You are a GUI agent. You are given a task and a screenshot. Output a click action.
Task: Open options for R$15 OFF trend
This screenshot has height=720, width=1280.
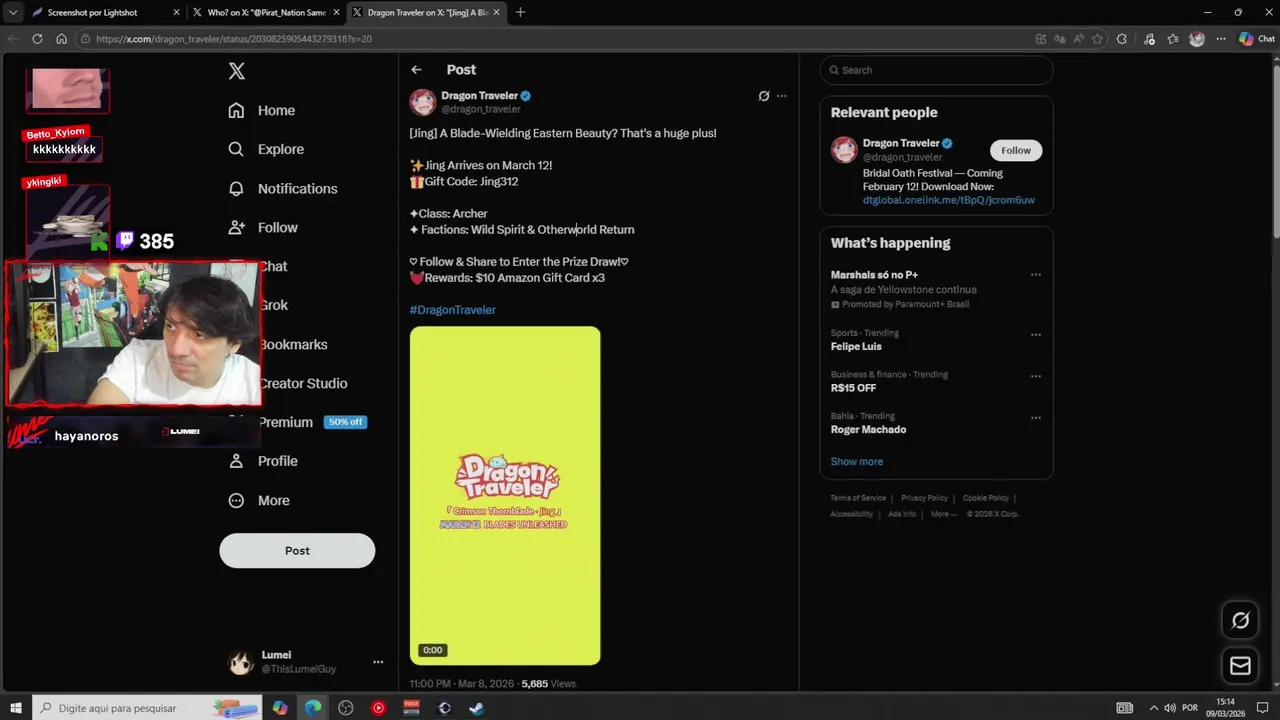(x=1036, y=376)
